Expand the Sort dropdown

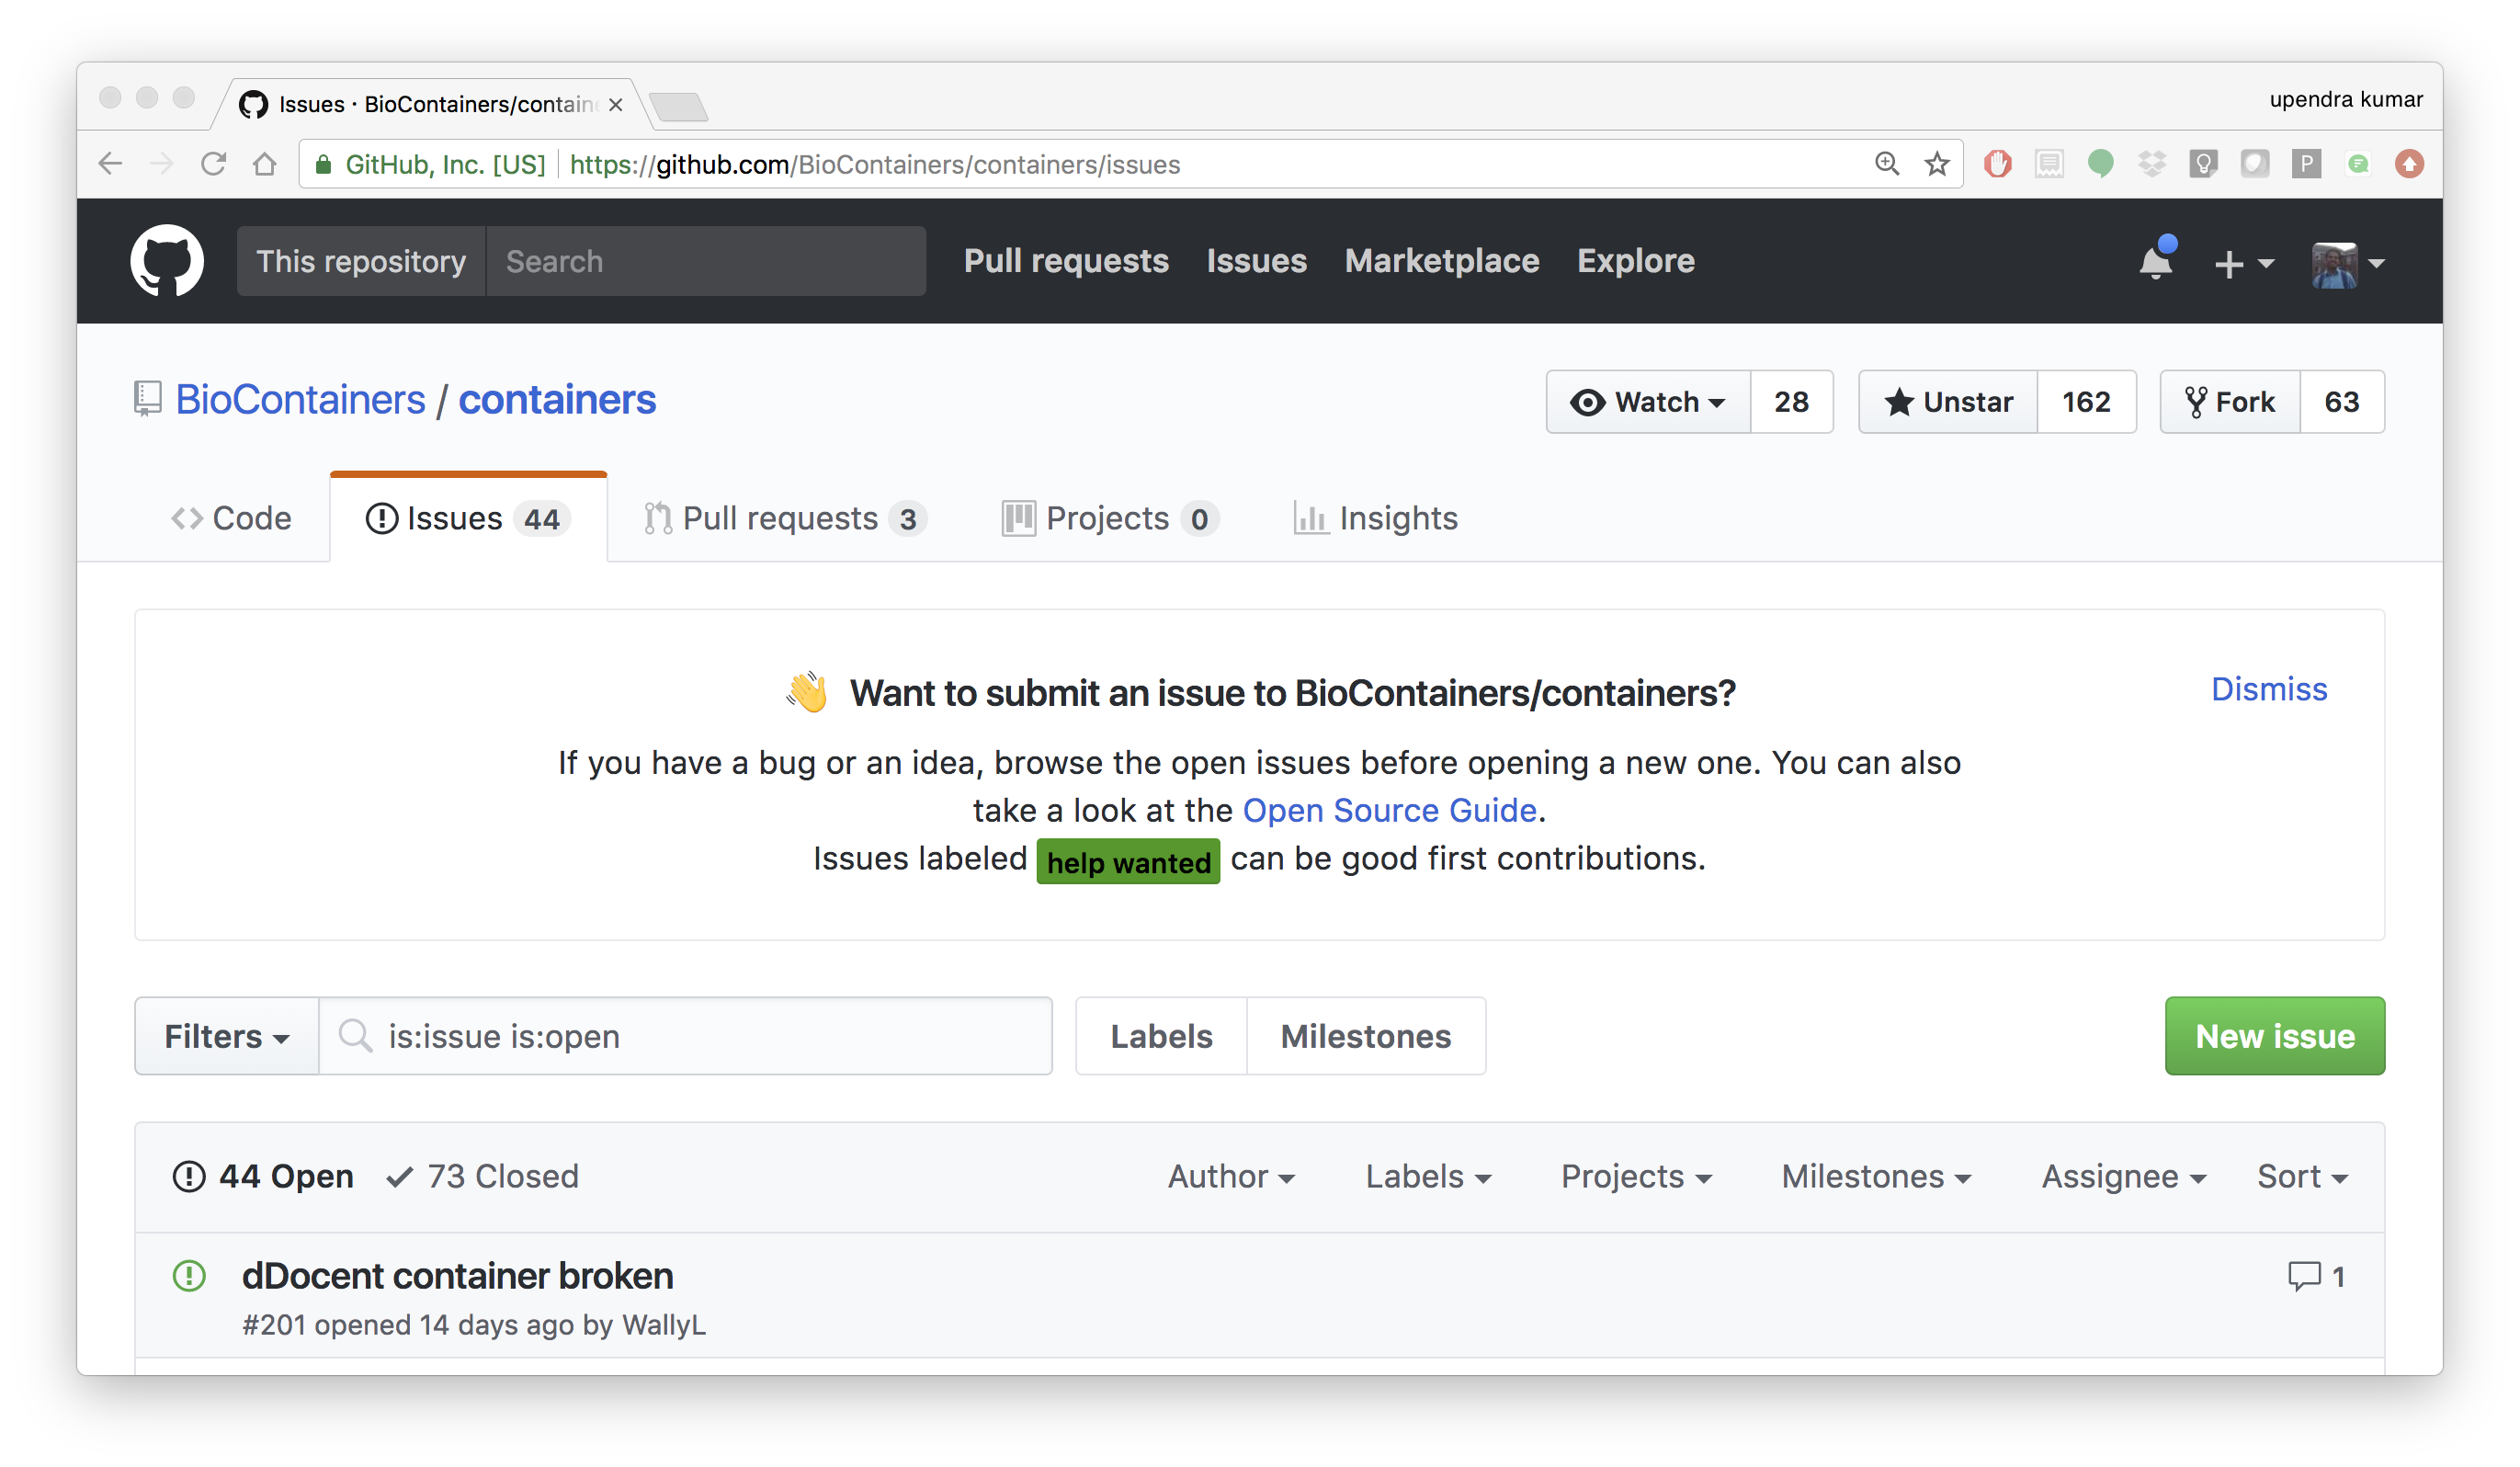pyautogui.click(x=2302, y=1177)
